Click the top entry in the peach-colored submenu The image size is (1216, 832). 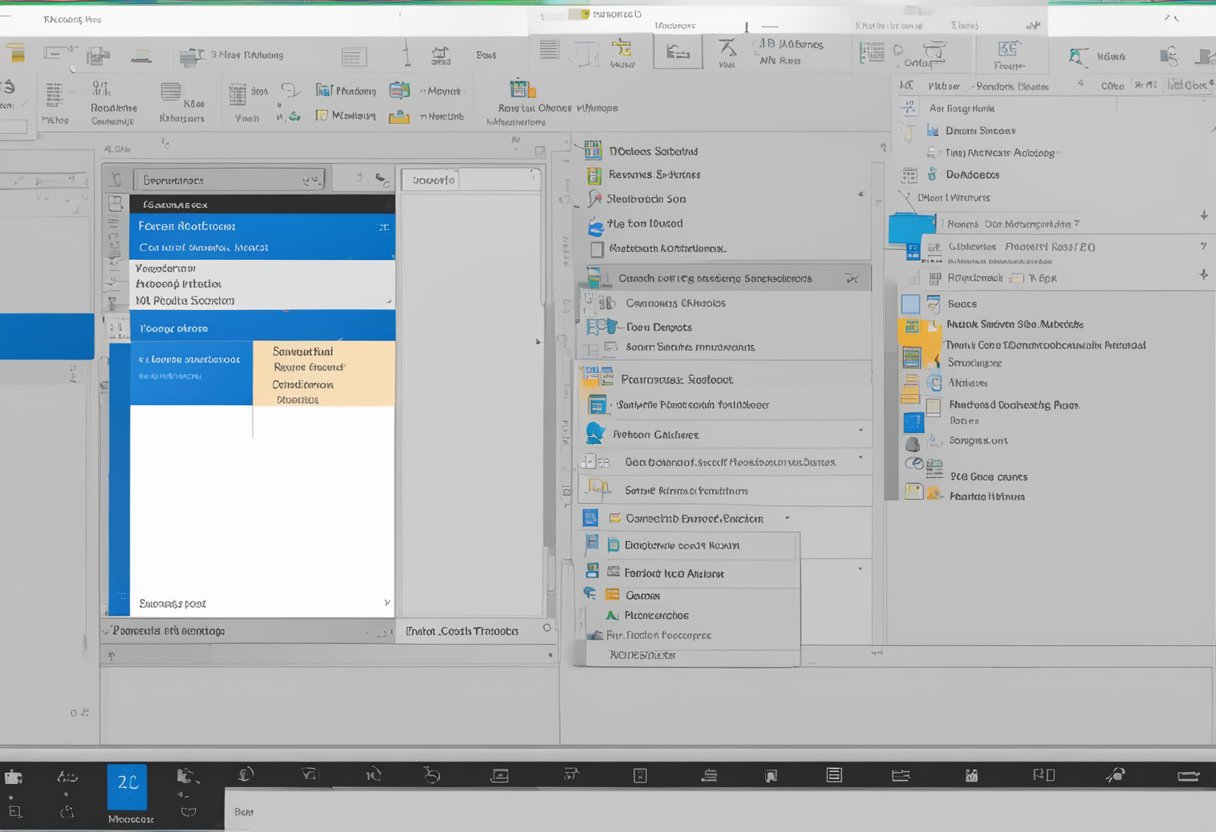[303, 352]
